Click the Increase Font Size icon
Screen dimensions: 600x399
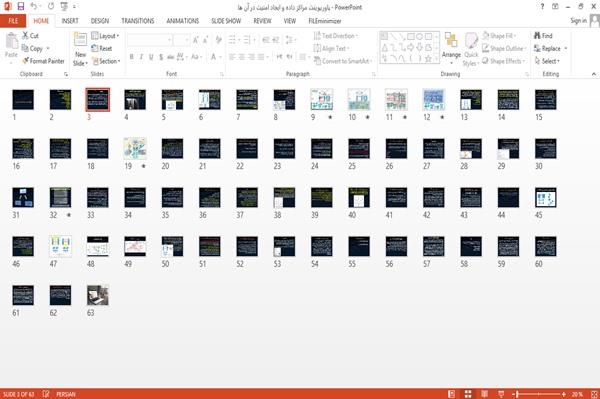(x=196, y=40)
